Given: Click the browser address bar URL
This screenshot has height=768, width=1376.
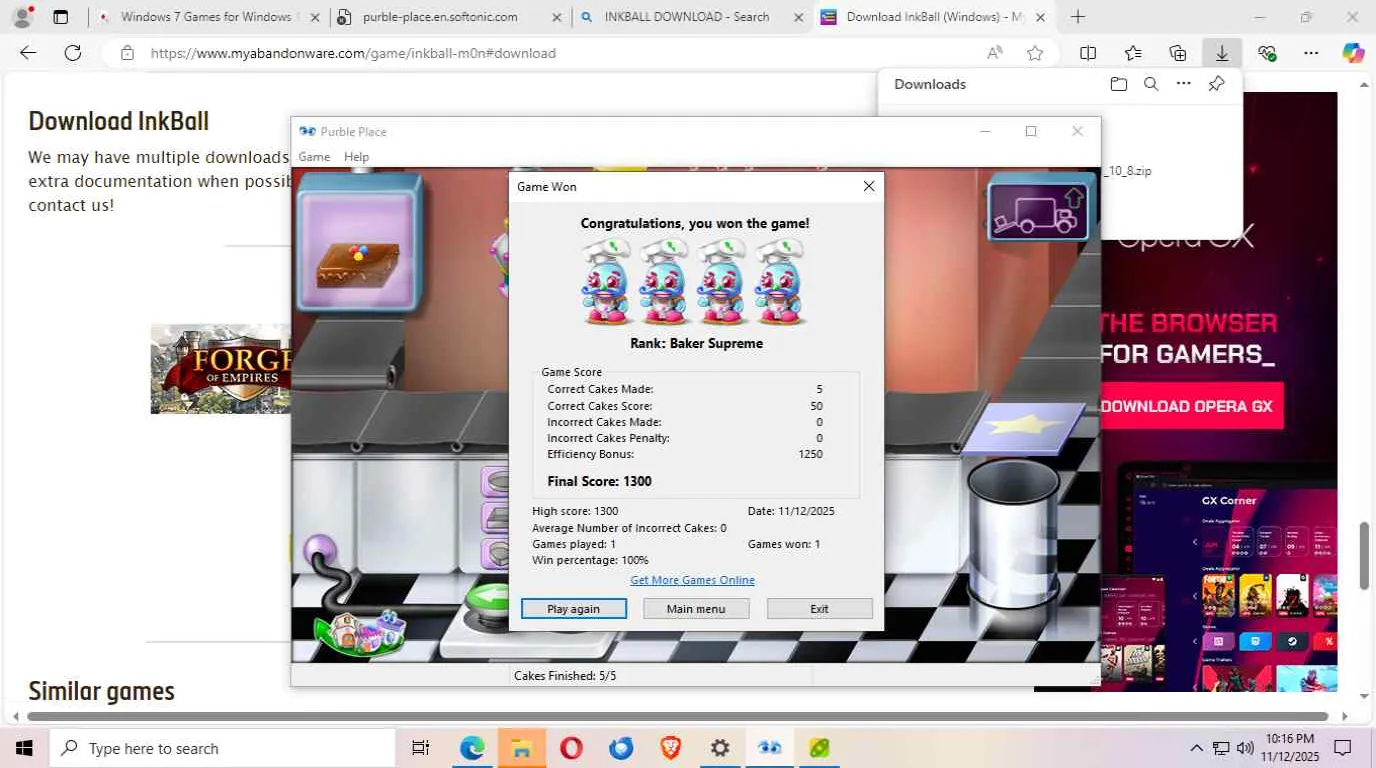Looking at the screenshot, I should (353, 53).
